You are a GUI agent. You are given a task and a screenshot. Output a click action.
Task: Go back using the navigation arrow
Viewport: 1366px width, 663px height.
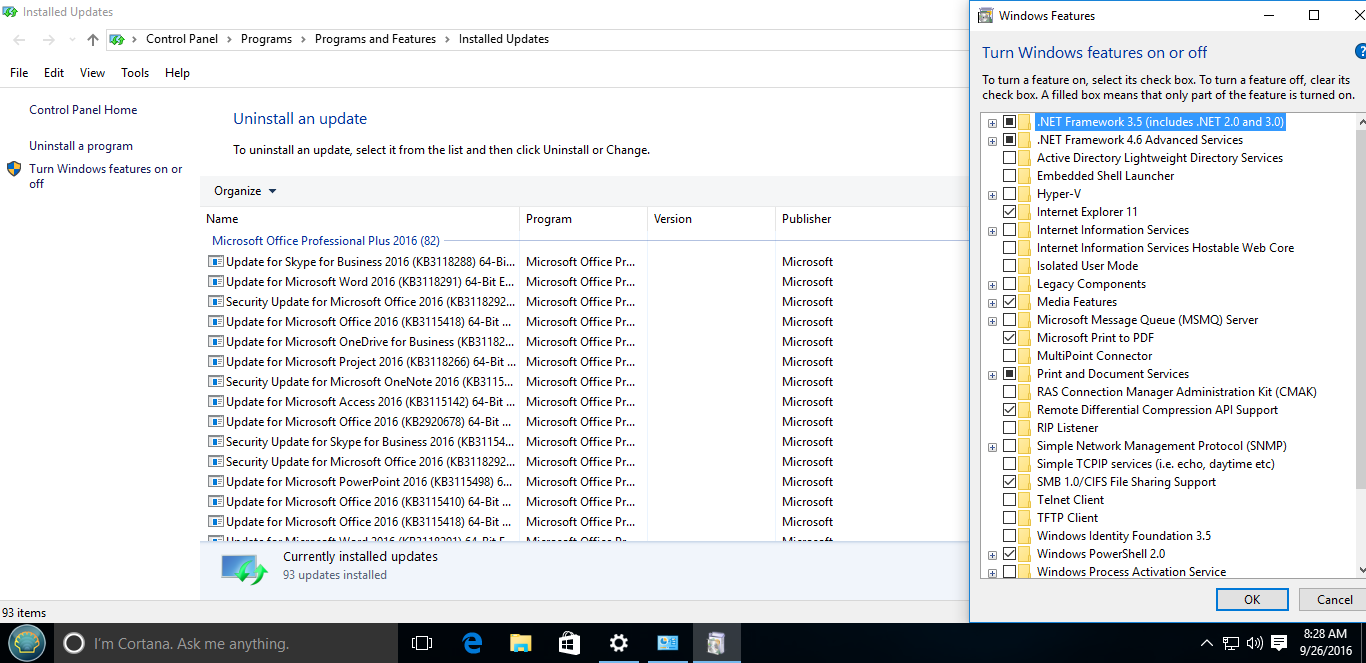(20, 40)
